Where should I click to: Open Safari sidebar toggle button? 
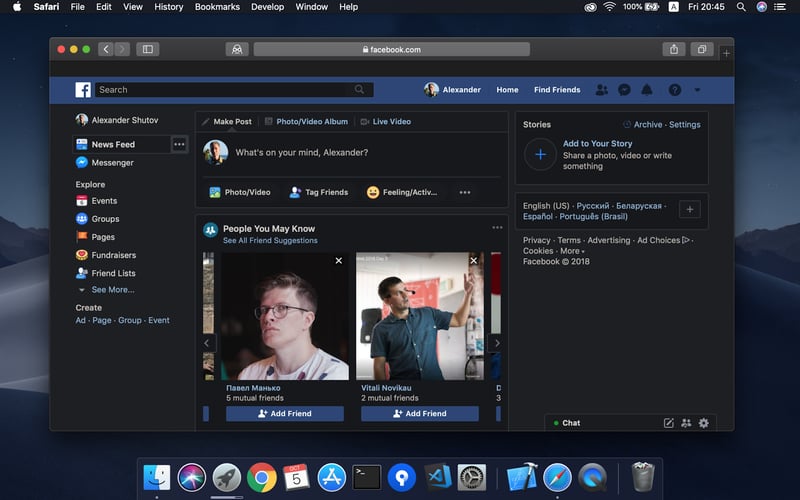148,49
